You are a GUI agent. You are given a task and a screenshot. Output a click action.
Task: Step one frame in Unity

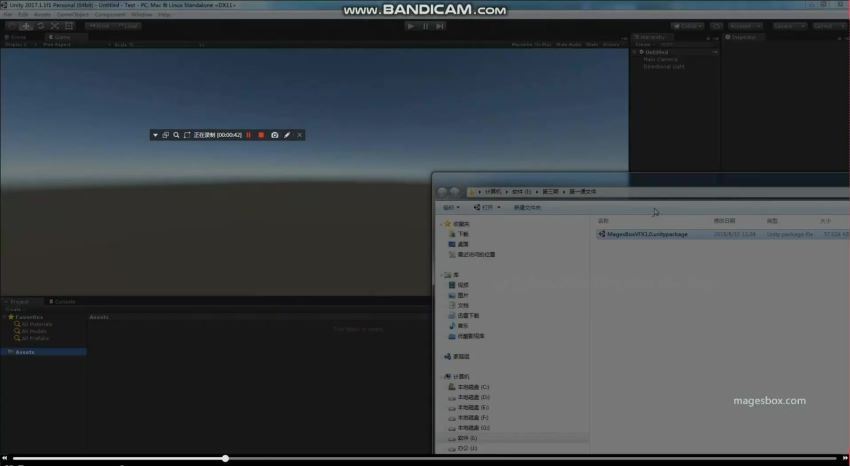click(x=440, y=26)
